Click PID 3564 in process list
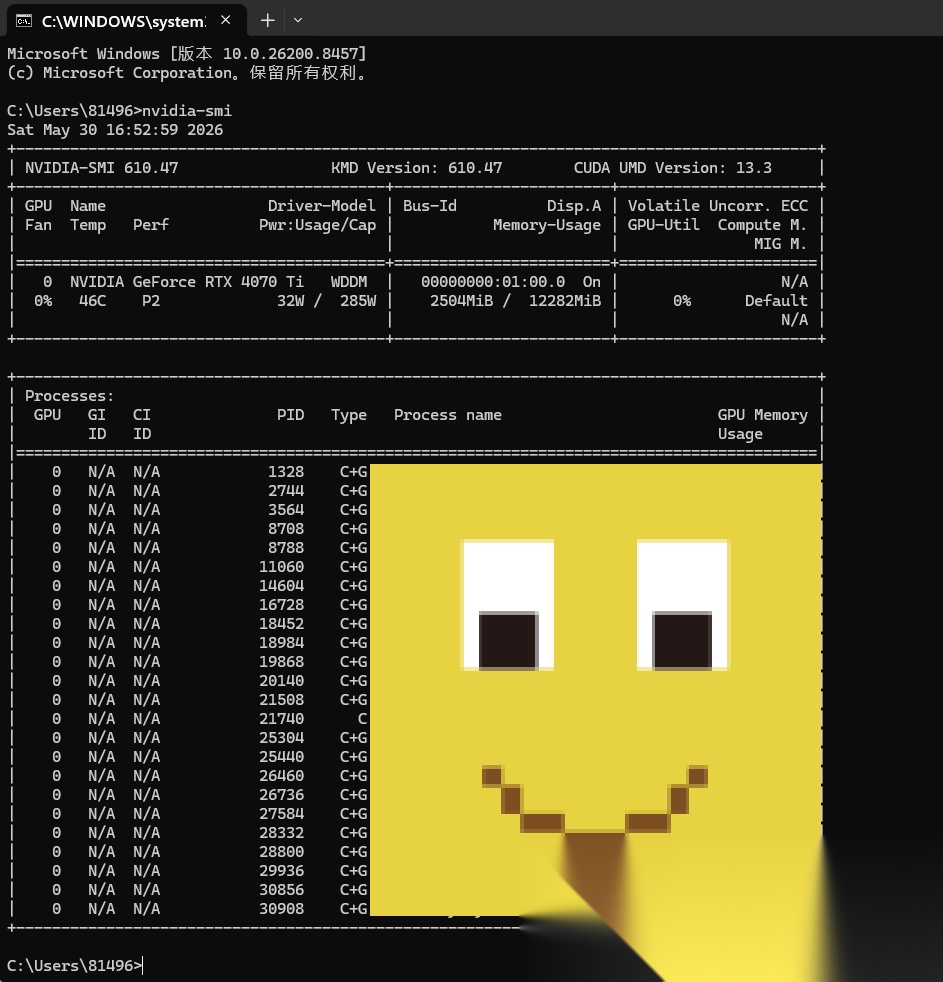This screenshot has height=982, width=943. [286, 510]
